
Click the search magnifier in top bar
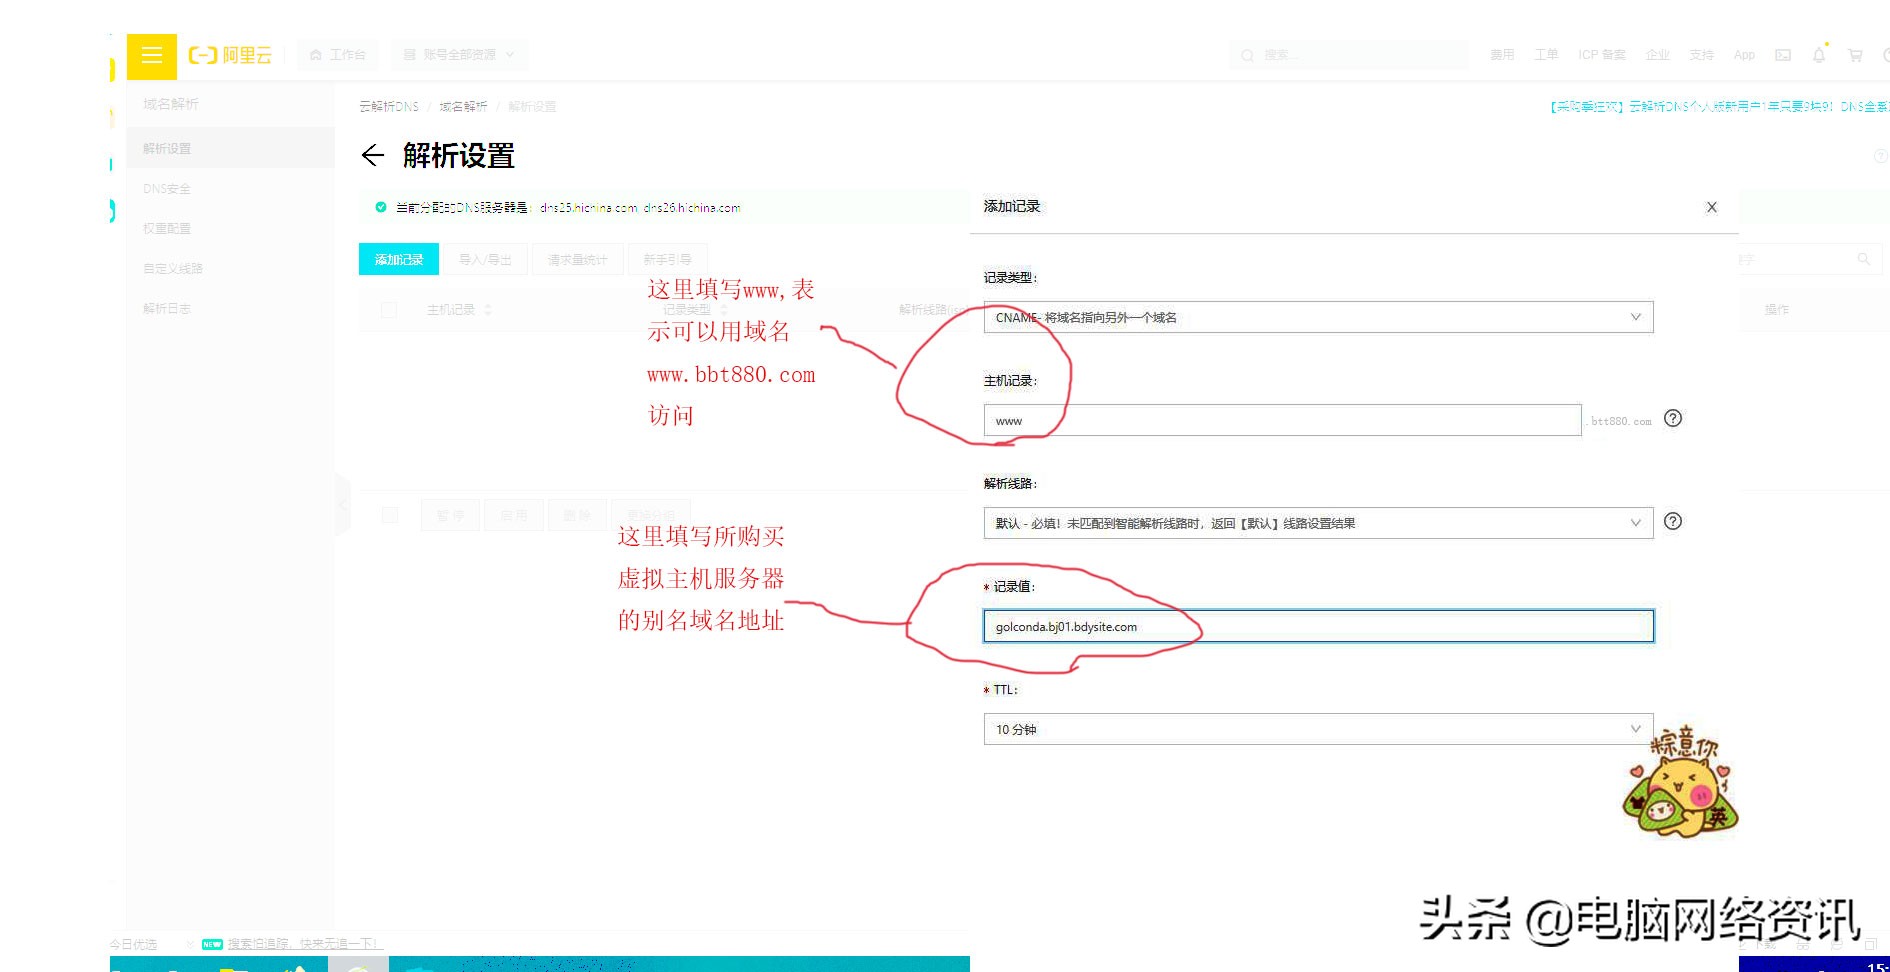[1247, 55]
